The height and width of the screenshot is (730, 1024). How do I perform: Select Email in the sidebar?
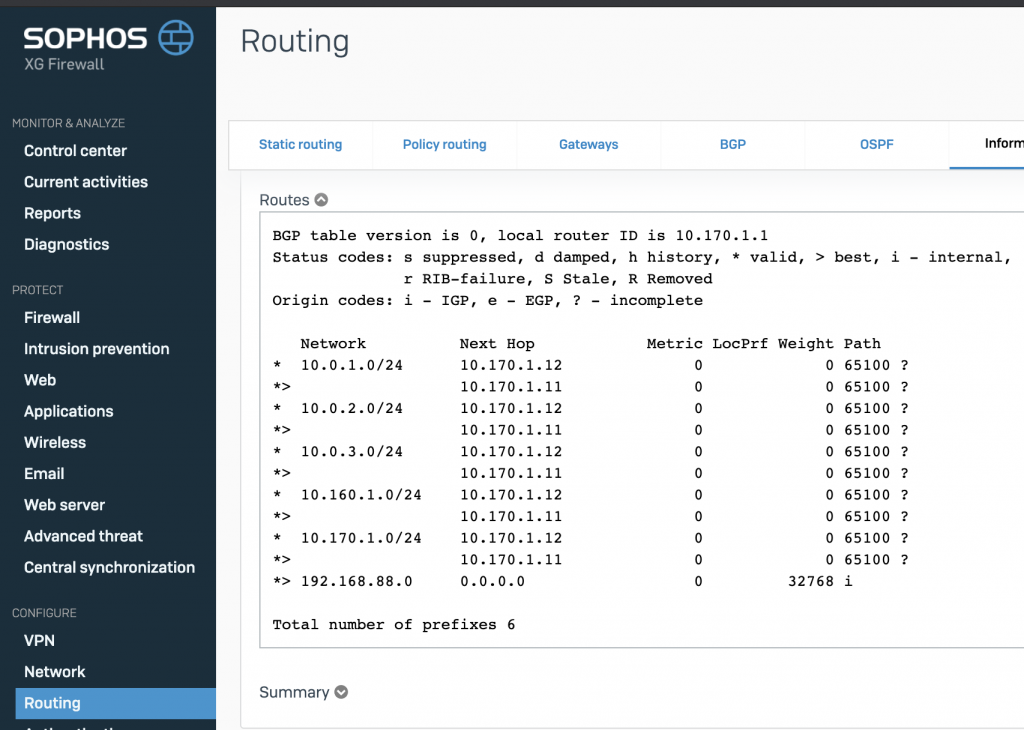click(44, 474)
